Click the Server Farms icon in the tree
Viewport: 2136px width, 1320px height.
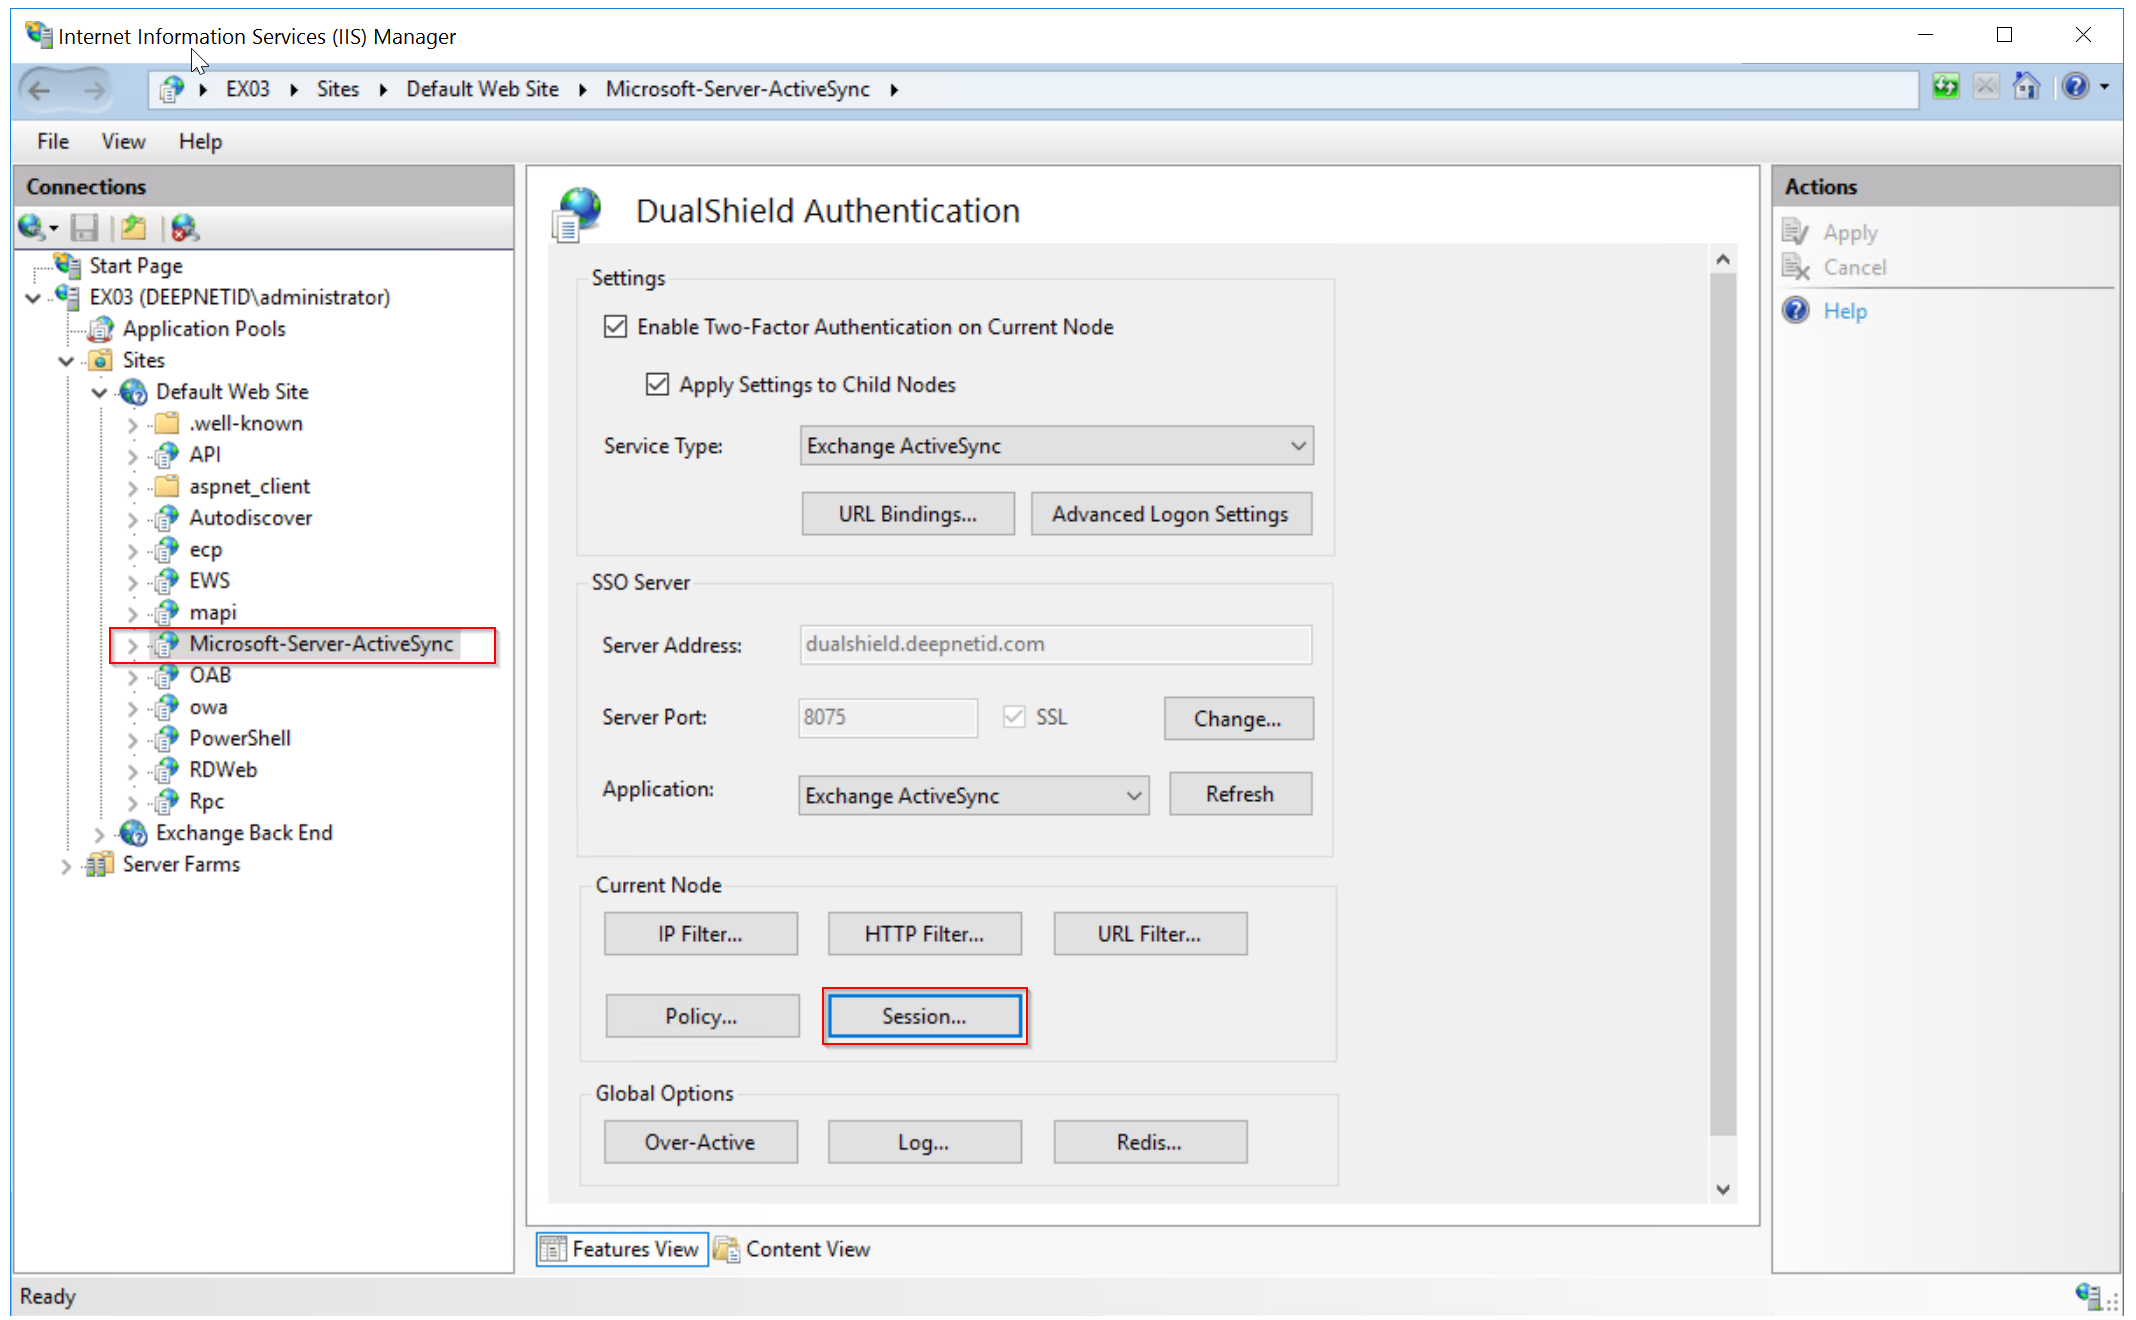pyautogui.click(x=99, y=864)
